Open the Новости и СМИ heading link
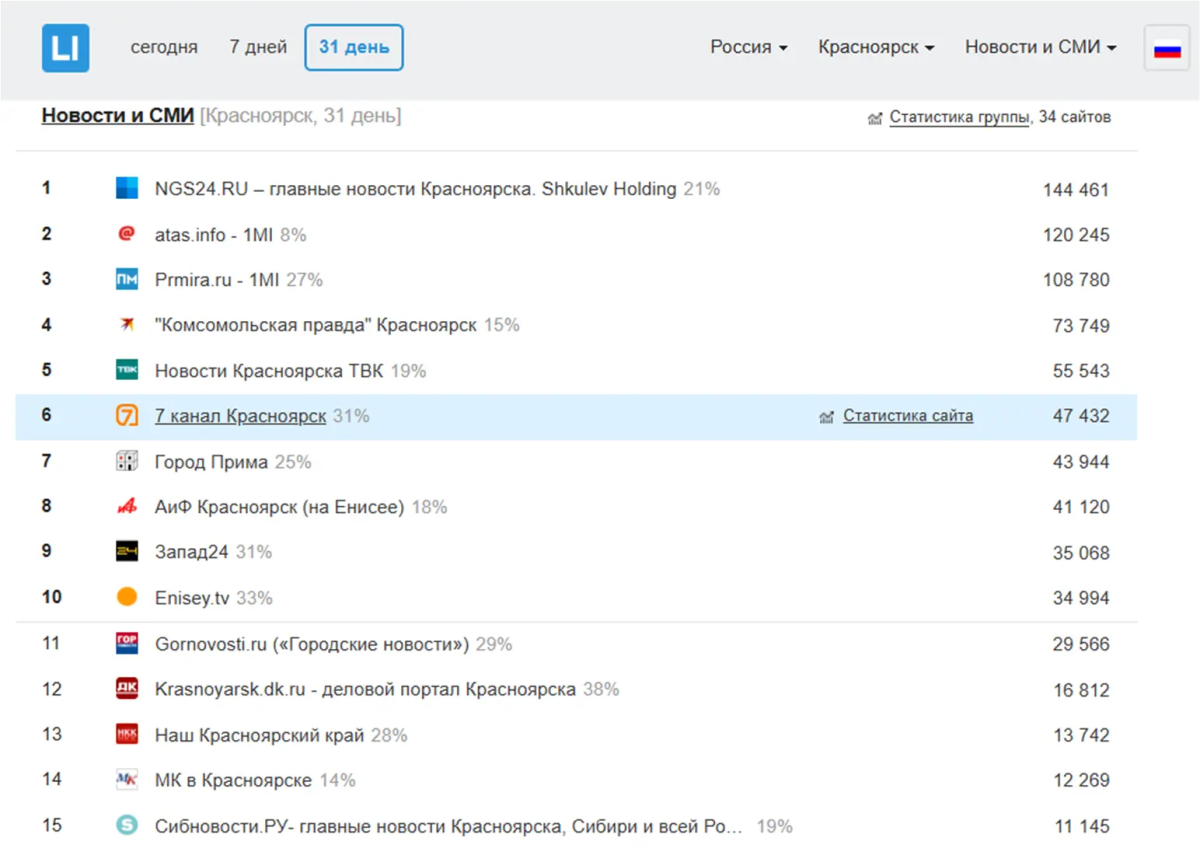Image resolution: width=1200 pixels, height=848 pixels. tap(118, 116)
